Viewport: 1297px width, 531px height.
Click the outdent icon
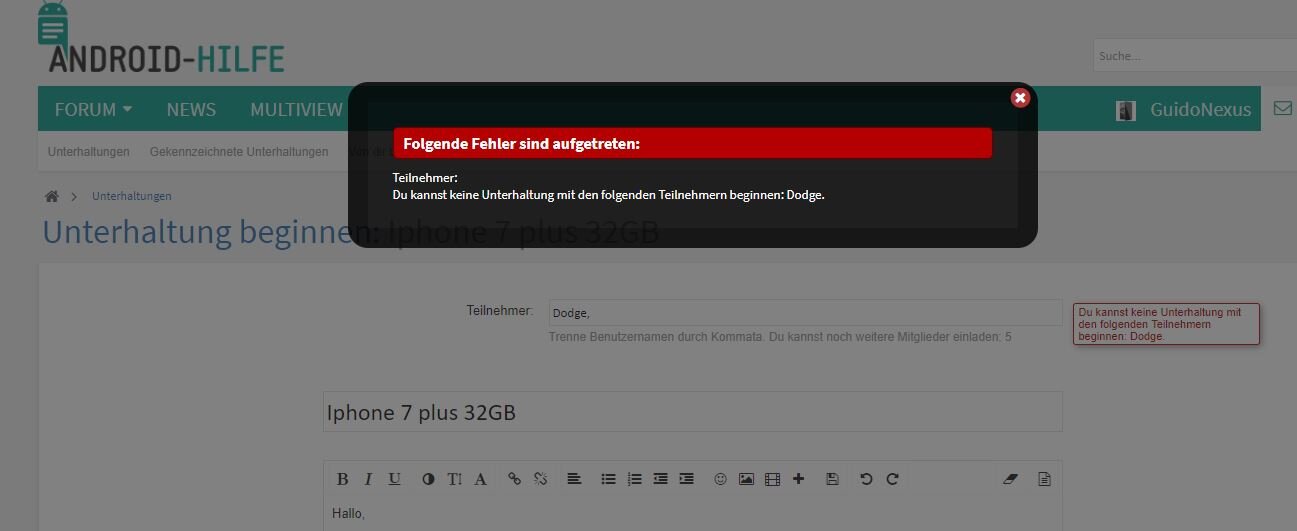[x=660, y=479]
